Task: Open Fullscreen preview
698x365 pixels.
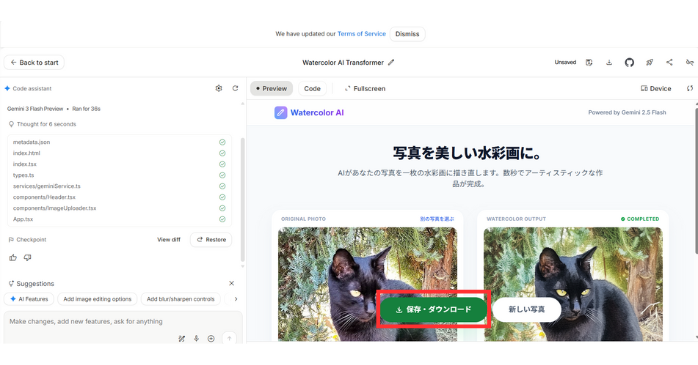Action: [365, 89]
